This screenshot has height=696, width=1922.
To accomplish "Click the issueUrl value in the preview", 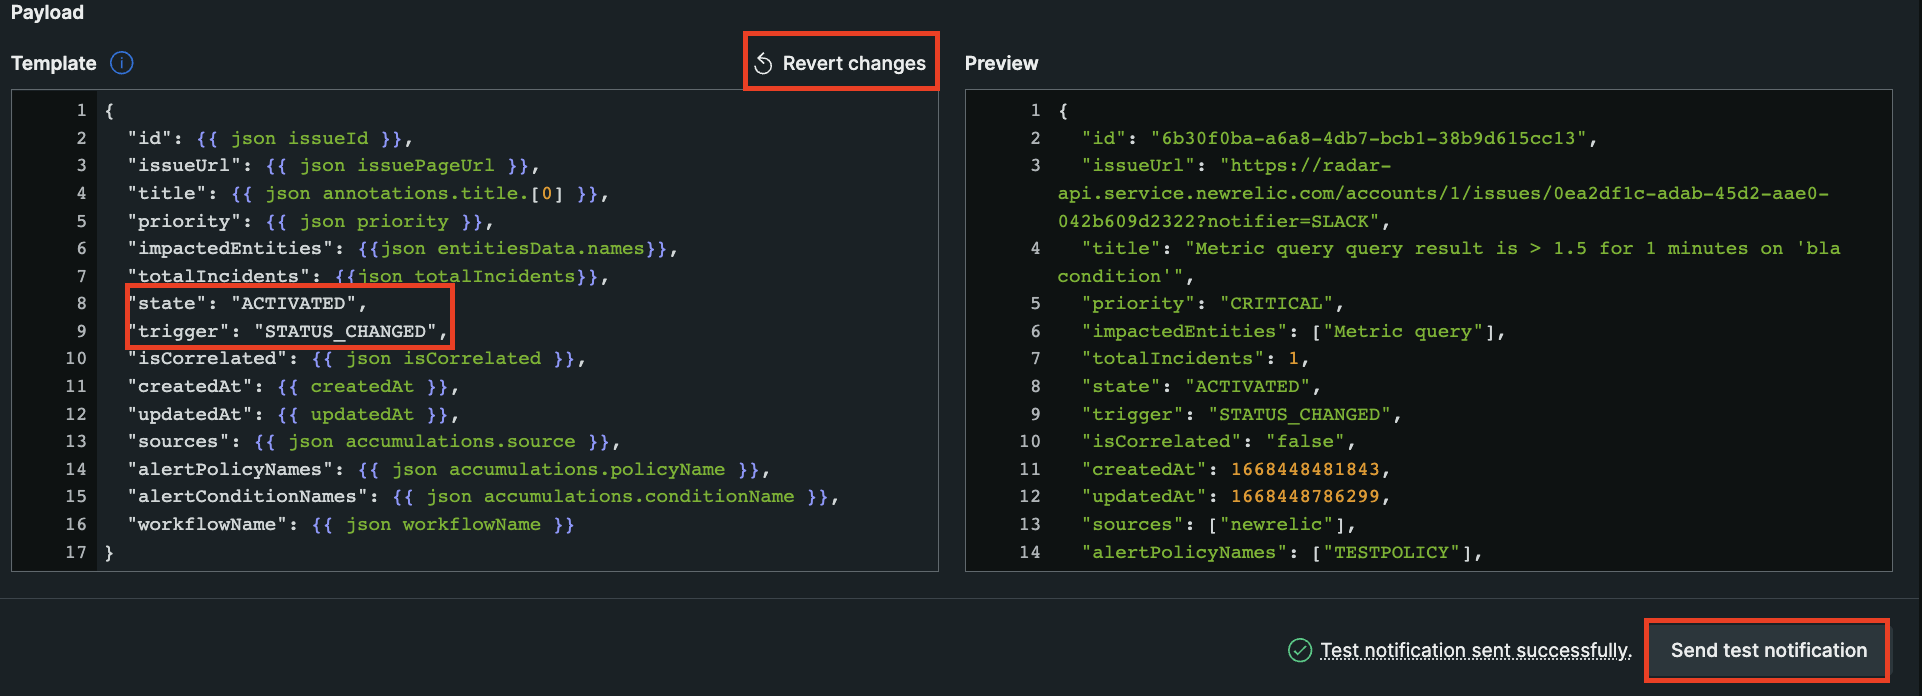I will 1442,193.
